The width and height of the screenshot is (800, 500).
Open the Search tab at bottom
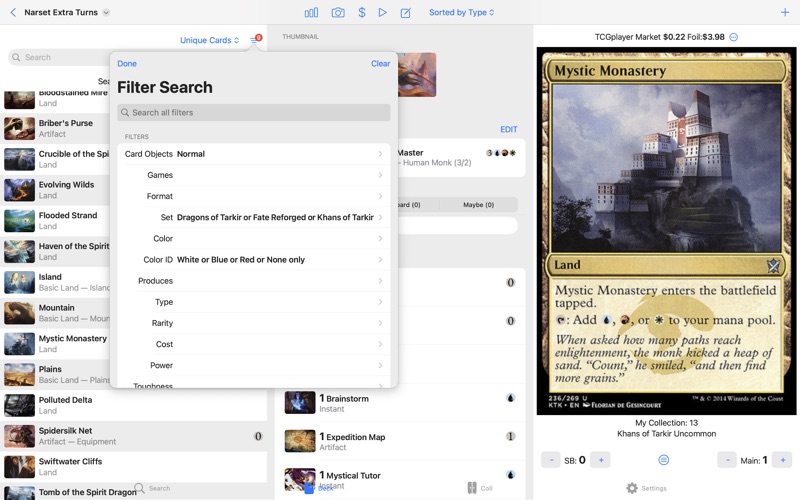tap(153, 488)
